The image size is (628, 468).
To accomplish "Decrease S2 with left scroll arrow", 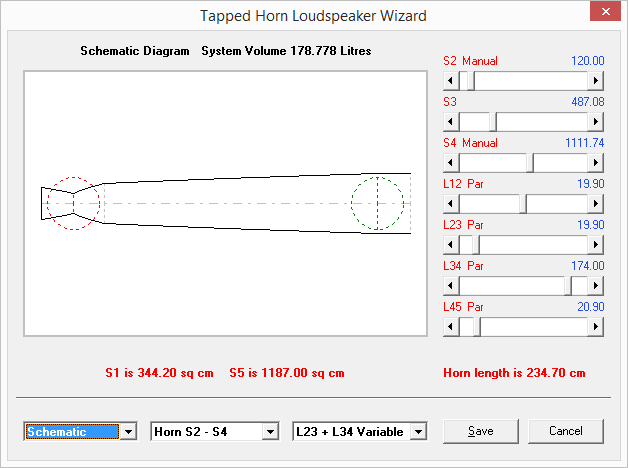I will (451, 81).
